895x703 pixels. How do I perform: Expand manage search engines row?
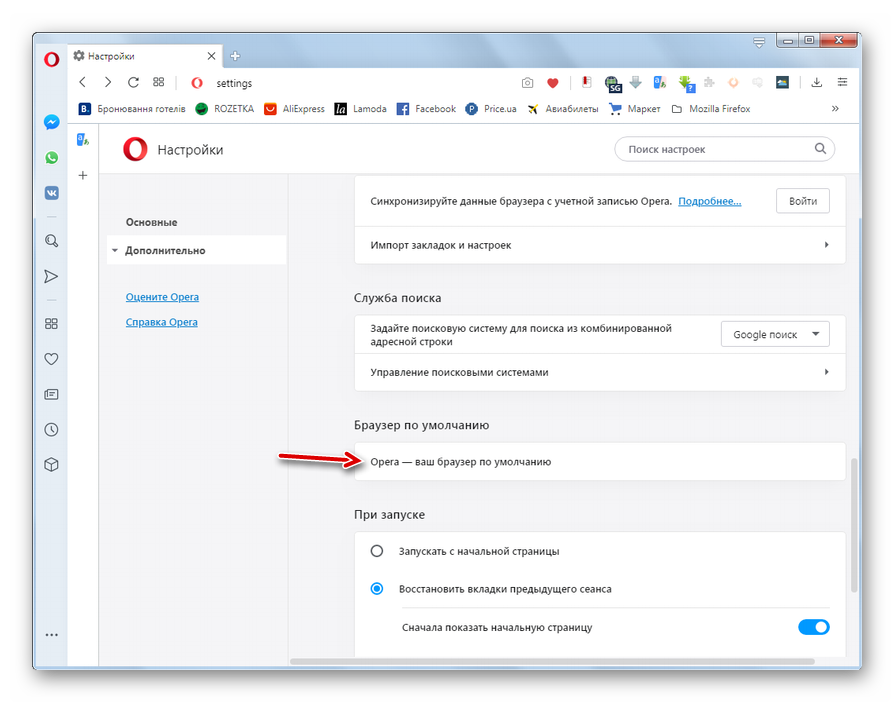coord(599,372)
